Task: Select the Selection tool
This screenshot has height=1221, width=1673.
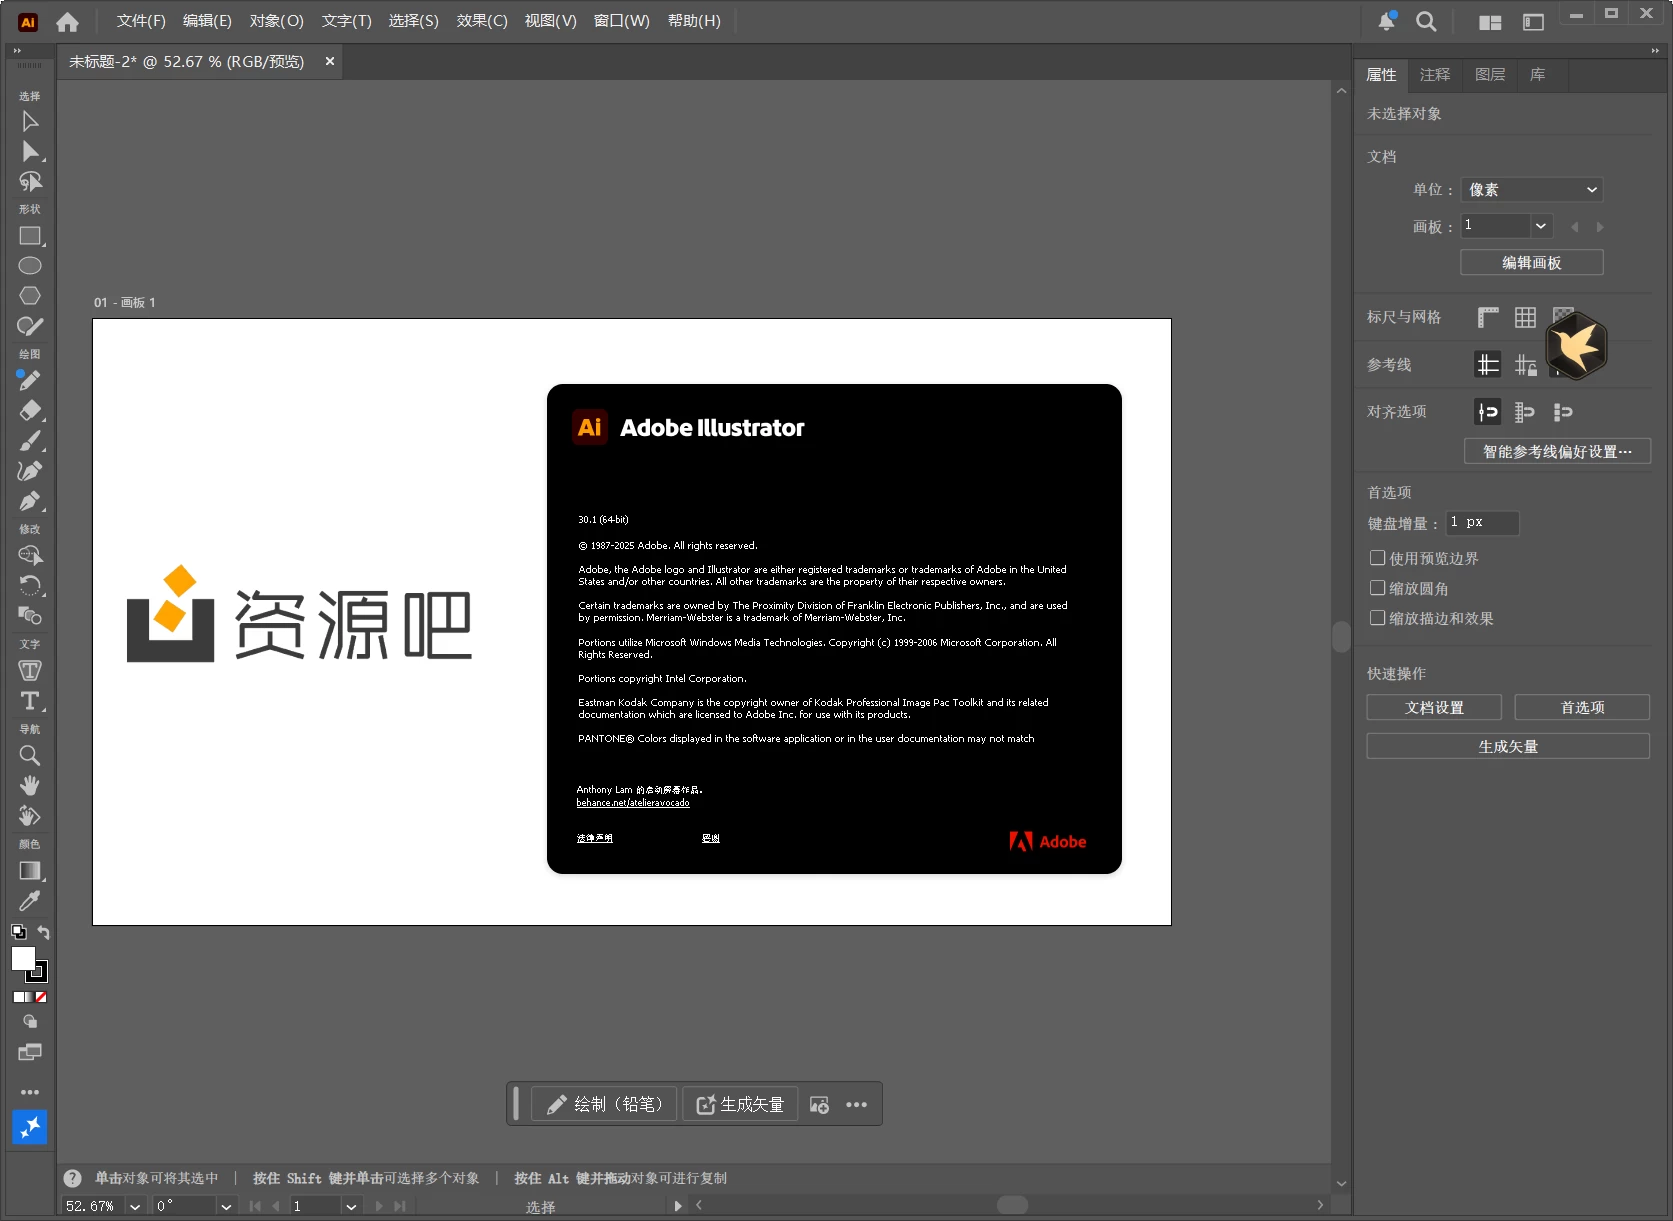Action: (29, 120)
